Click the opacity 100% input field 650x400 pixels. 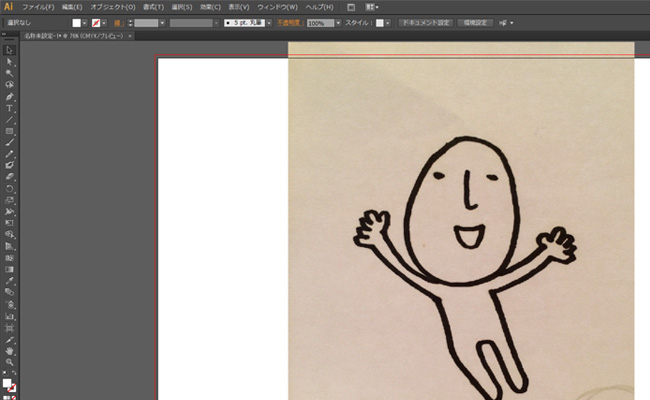[319, 22]
